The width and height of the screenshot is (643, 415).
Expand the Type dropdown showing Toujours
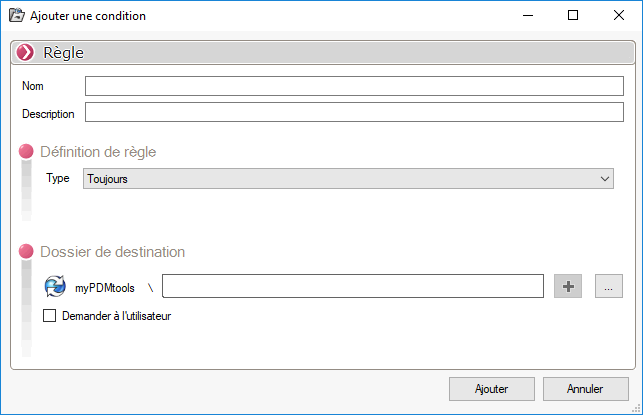[347, 179]
